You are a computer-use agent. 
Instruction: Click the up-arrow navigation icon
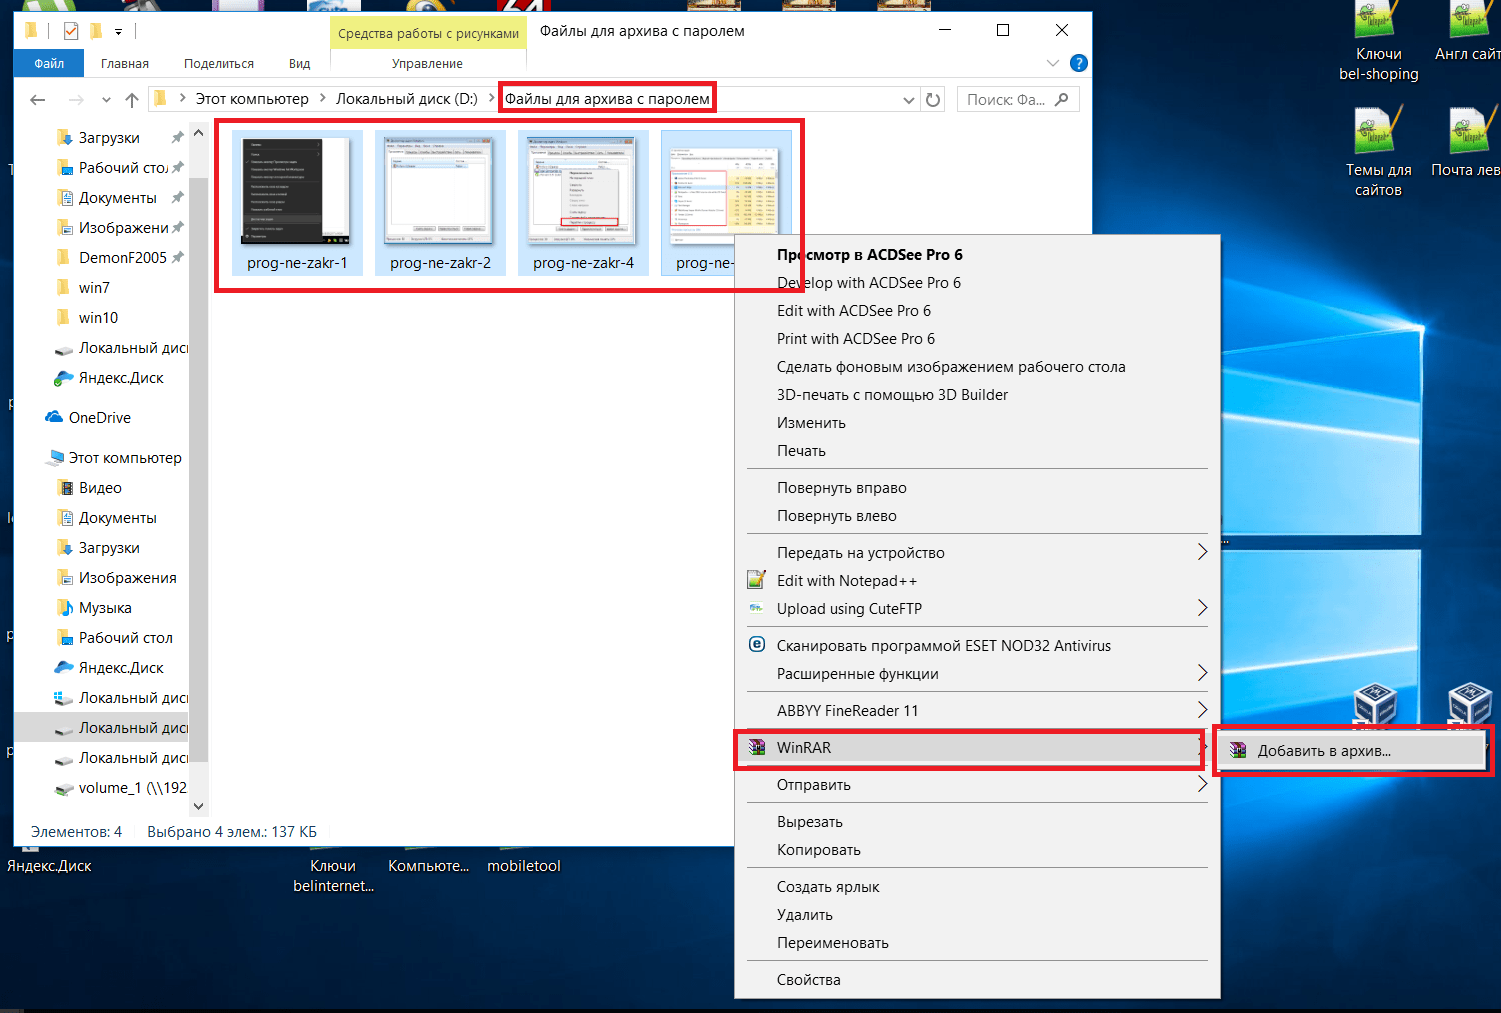point(131,99)
